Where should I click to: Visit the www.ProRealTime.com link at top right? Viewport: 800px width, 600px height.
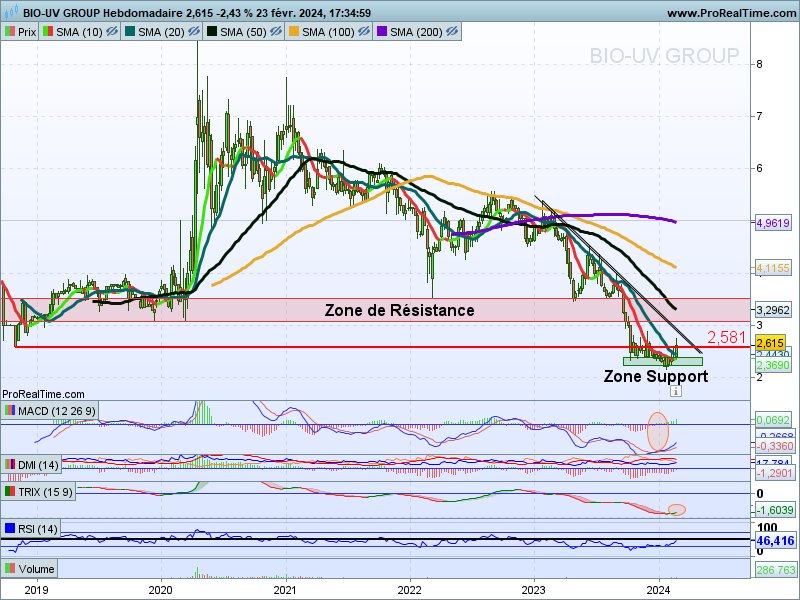732,13
